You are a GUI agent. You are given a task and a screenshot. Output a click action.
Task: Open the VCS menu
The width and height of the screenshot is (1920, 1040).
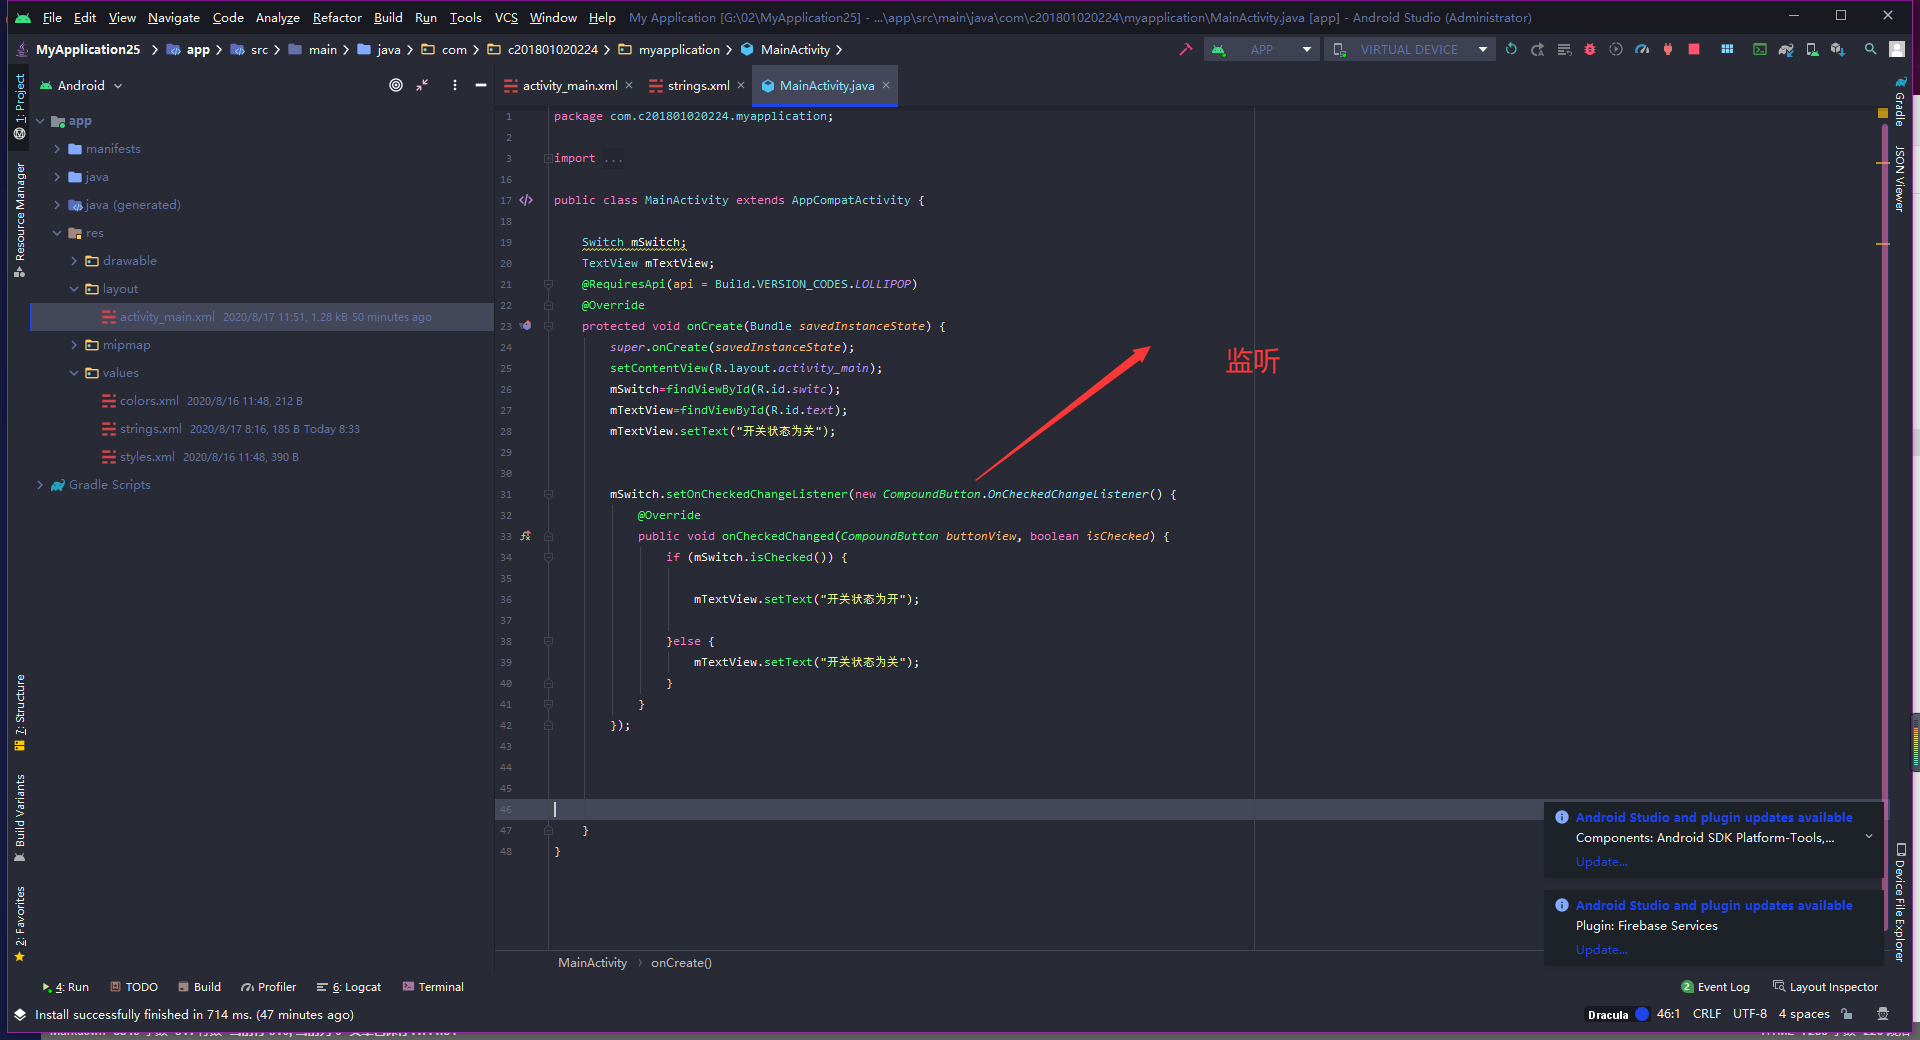point(506,17)
